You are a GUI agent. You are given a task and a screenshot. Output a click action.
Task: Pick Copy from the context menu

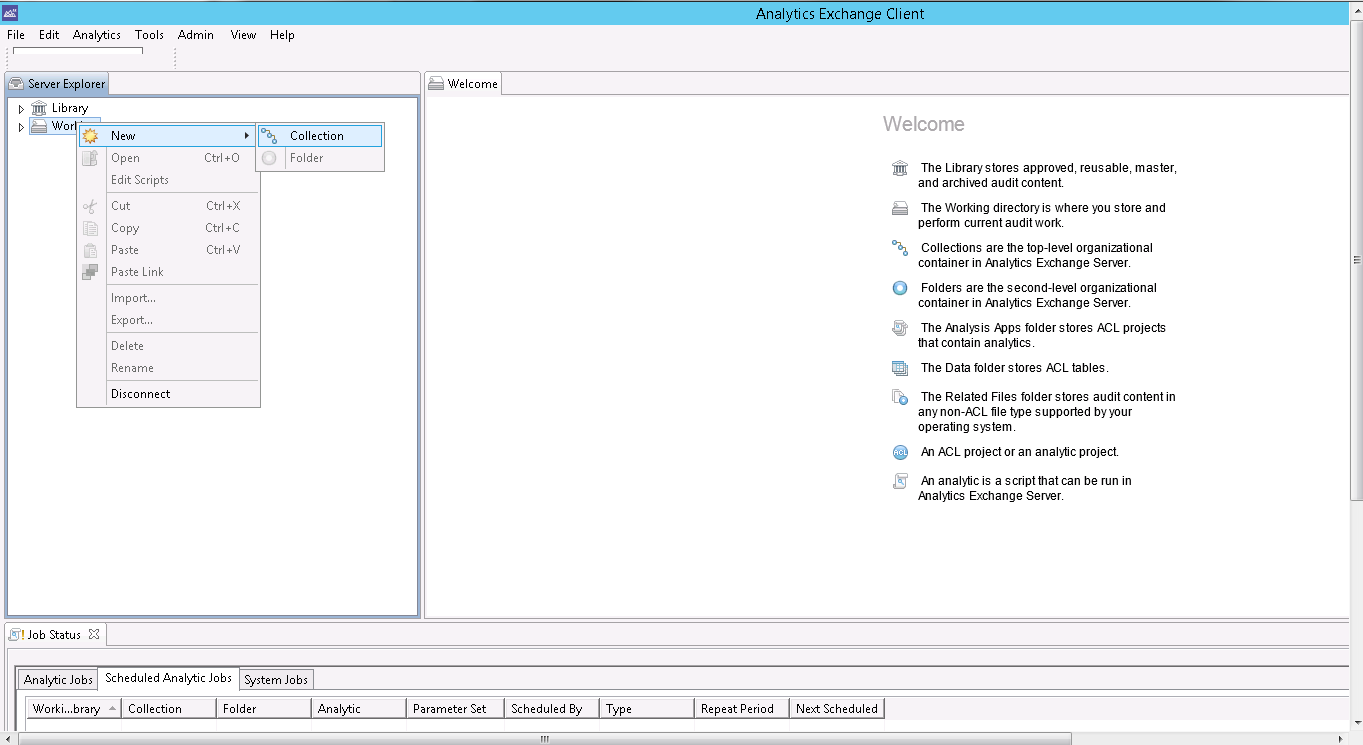coord(168,228)
